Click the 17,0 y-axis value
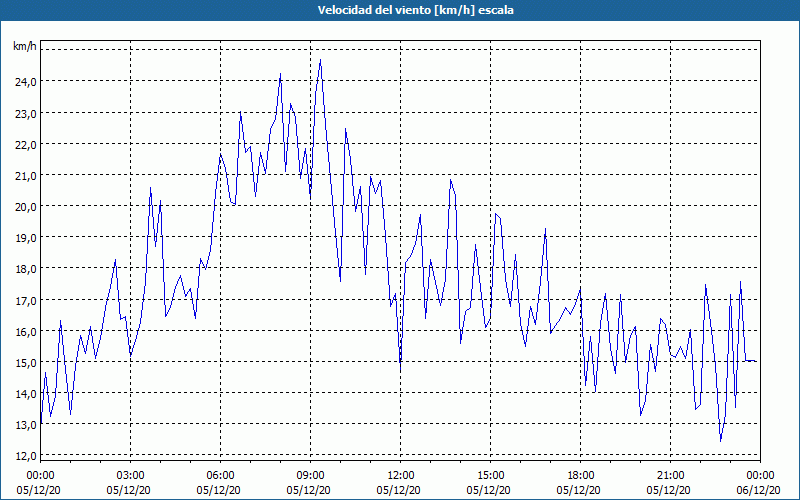The height and width of the screenshot is (500, 800). tap(26, 300)
